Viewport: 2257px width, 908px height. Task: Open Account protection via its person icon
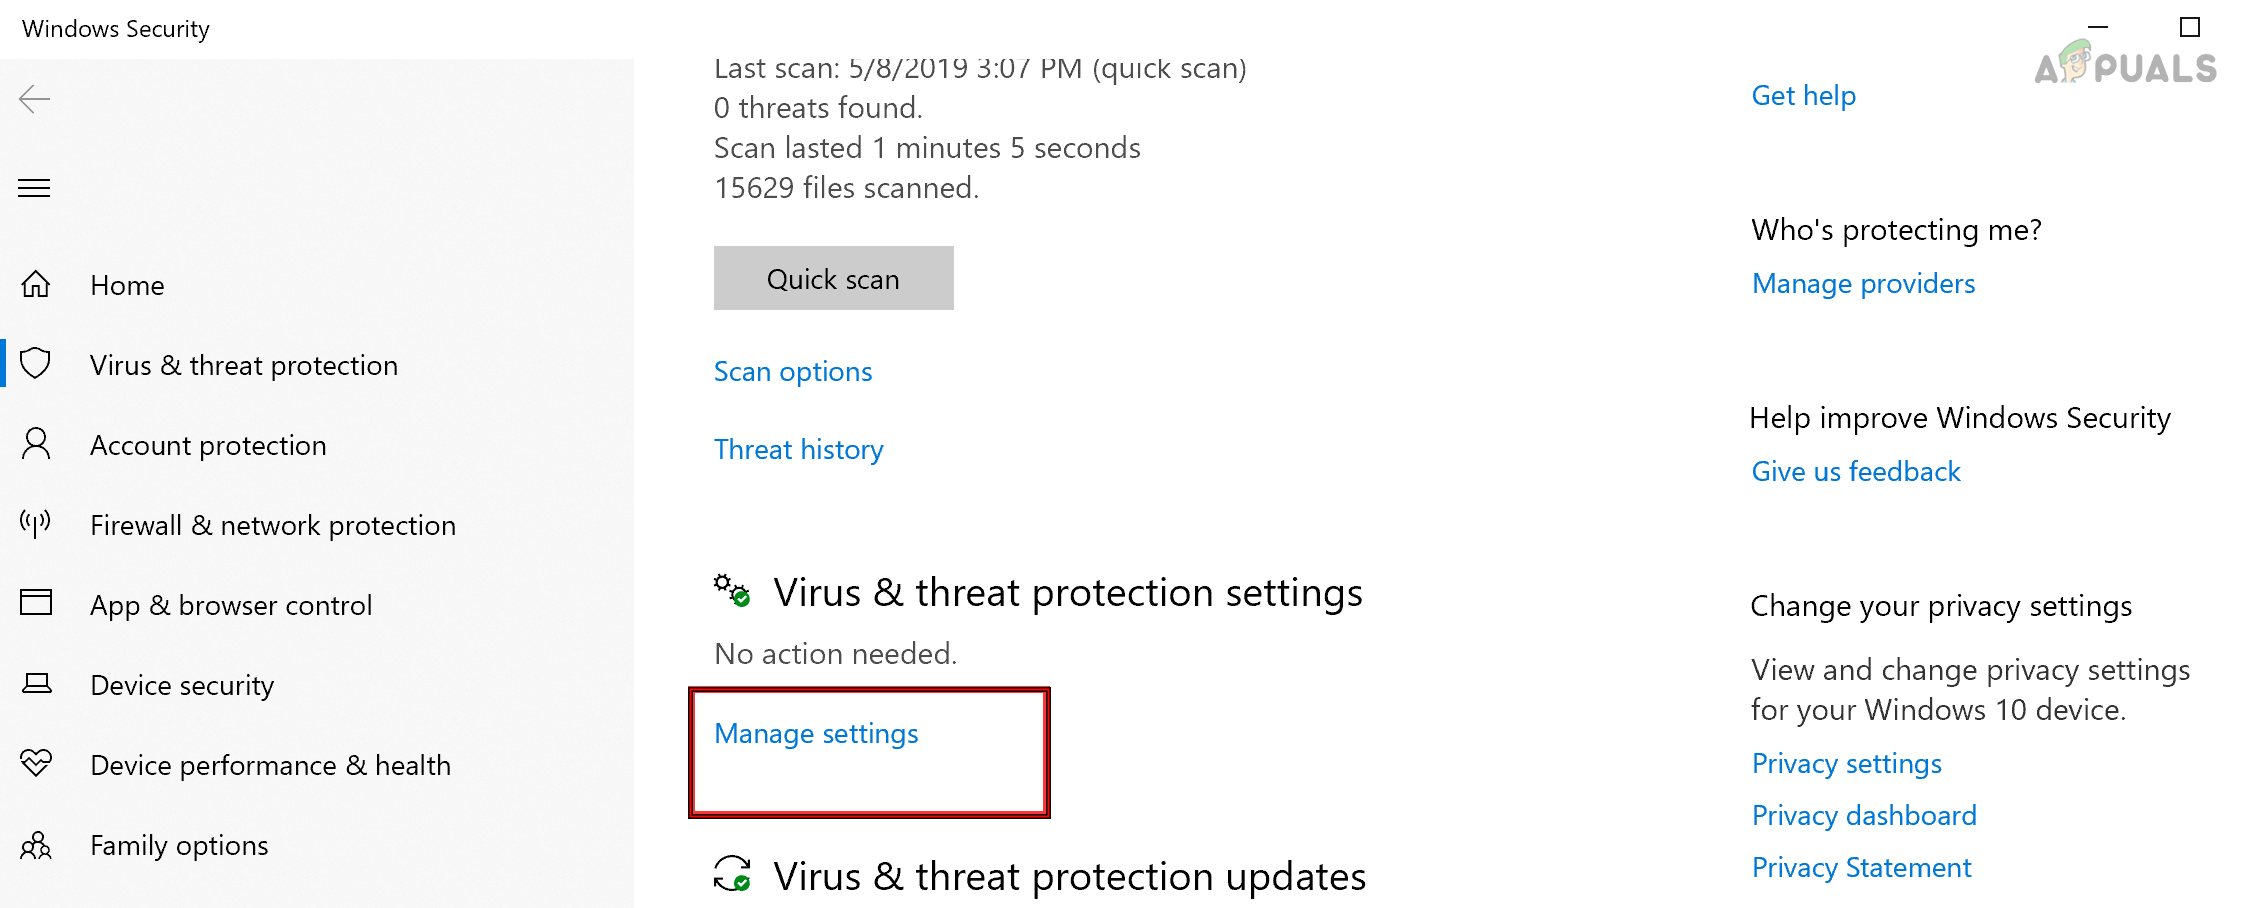point(36,444)
